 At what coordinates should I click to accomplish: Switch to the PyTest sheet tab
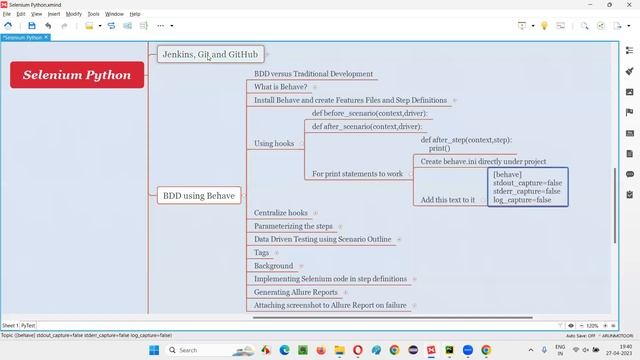tap(28, 325)
